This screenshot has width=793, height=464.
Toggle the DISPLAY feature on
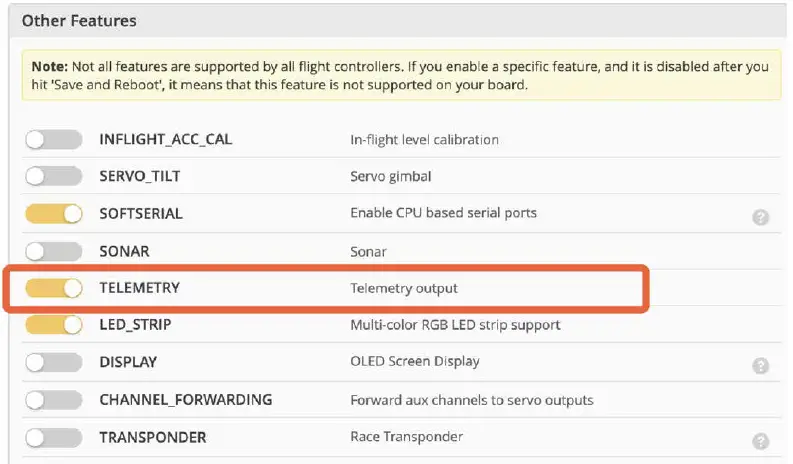tap(54, 362)
